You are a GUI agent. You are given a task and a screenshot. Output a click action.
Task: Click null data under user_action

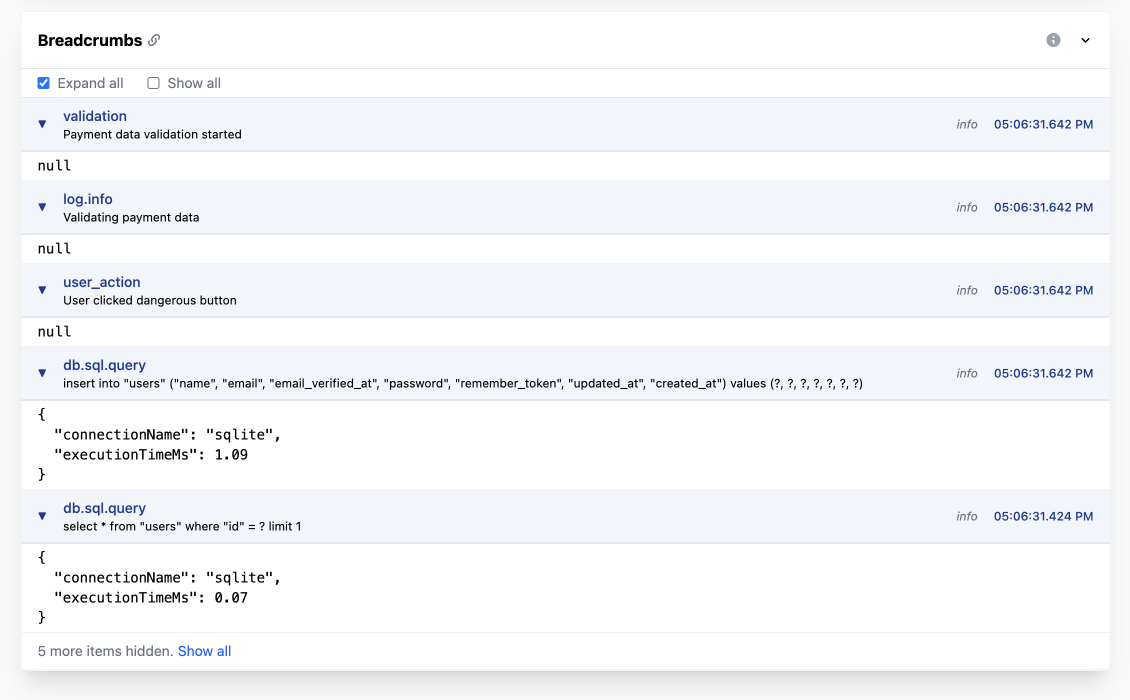point(54,332)
